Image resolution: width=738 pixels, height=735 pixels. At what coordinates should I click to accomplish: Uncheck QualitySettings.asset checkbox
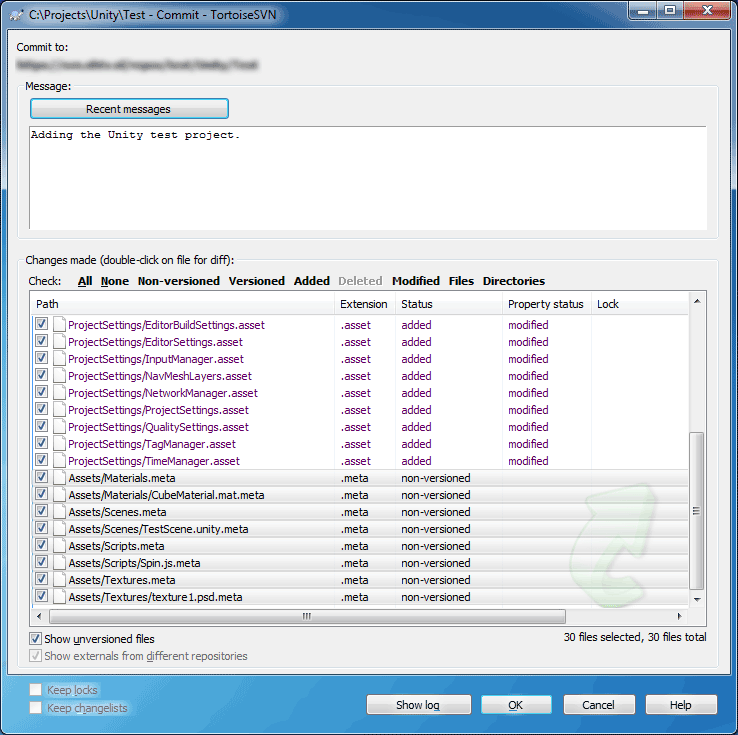click(41, 425)
